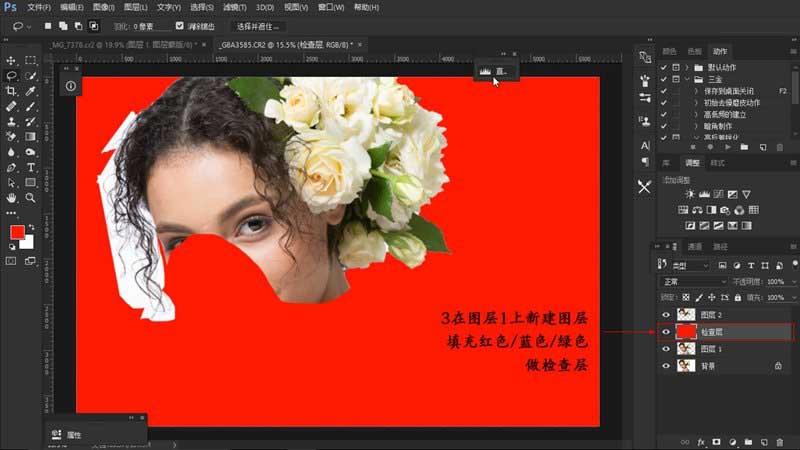Toggle the 消除锯齿 anti-alias checkbox
The width and height of the screenshot is (800, 450).
click(x=180, y=25)
